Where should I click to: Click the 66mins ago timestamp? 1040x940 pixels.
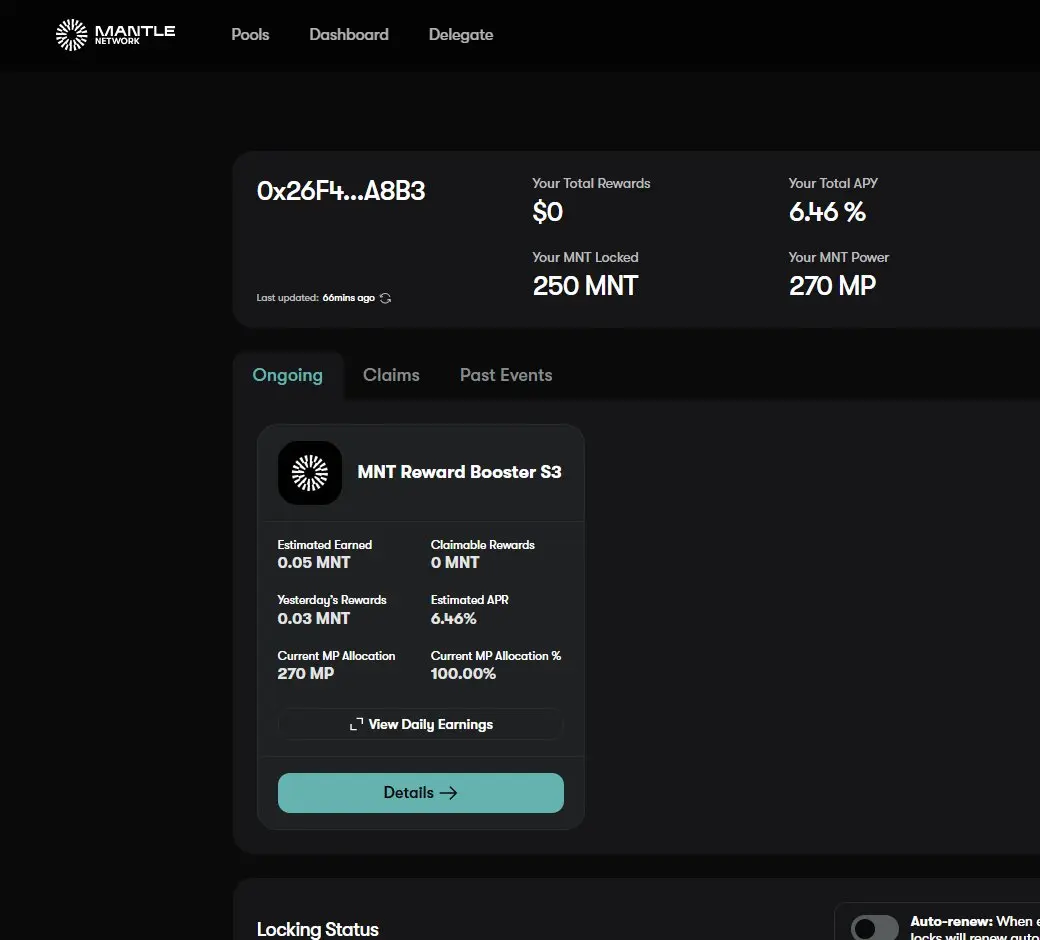(x=349, y=298)
